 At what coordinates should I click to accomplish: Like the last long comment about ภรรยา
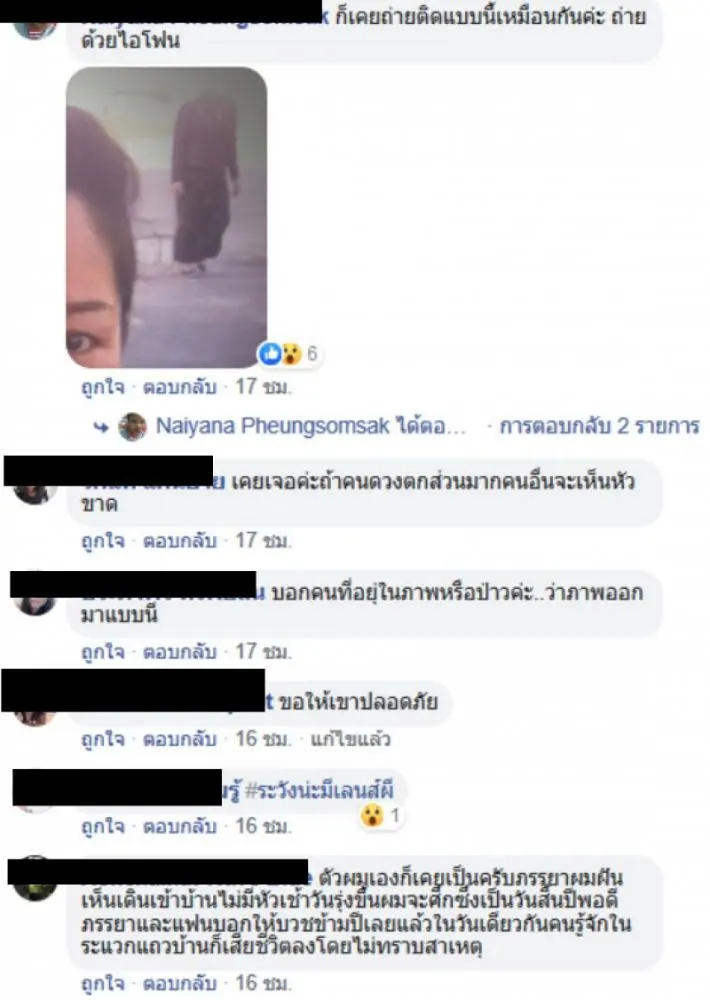tap(103, 983)
